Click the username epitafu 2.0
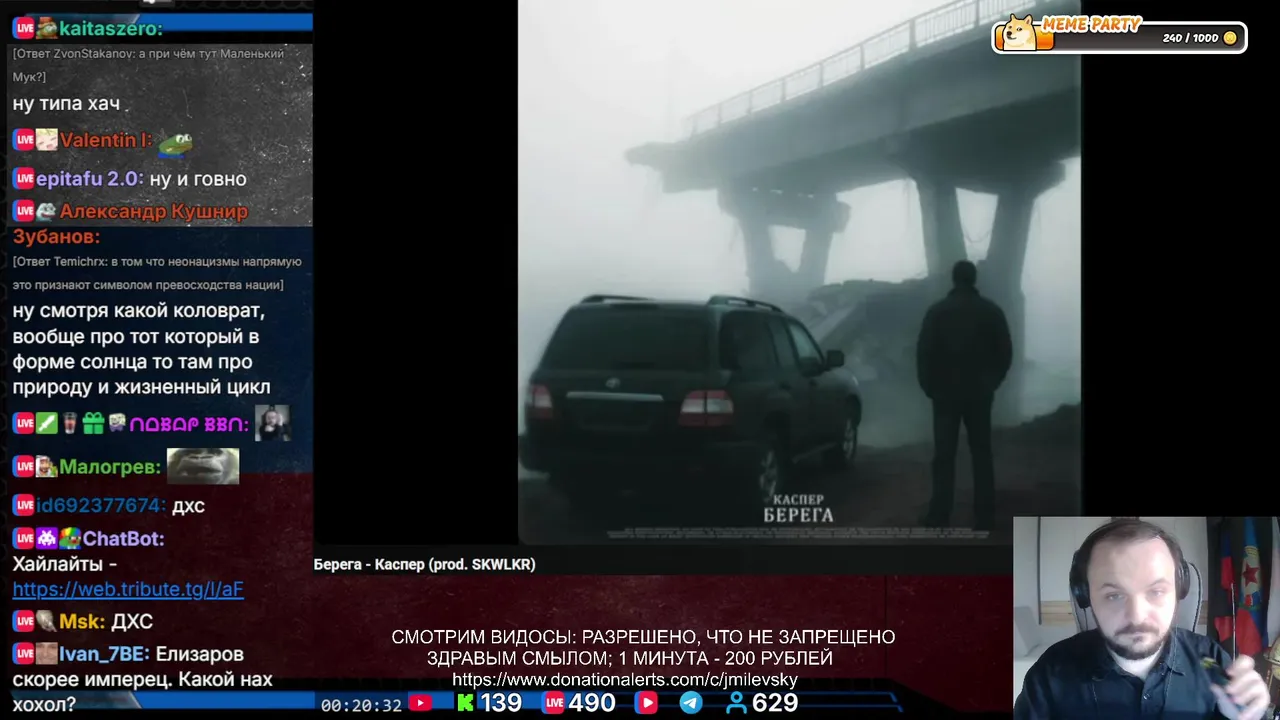The width and height of the screenshot is (1280, 720). (90, 179)
